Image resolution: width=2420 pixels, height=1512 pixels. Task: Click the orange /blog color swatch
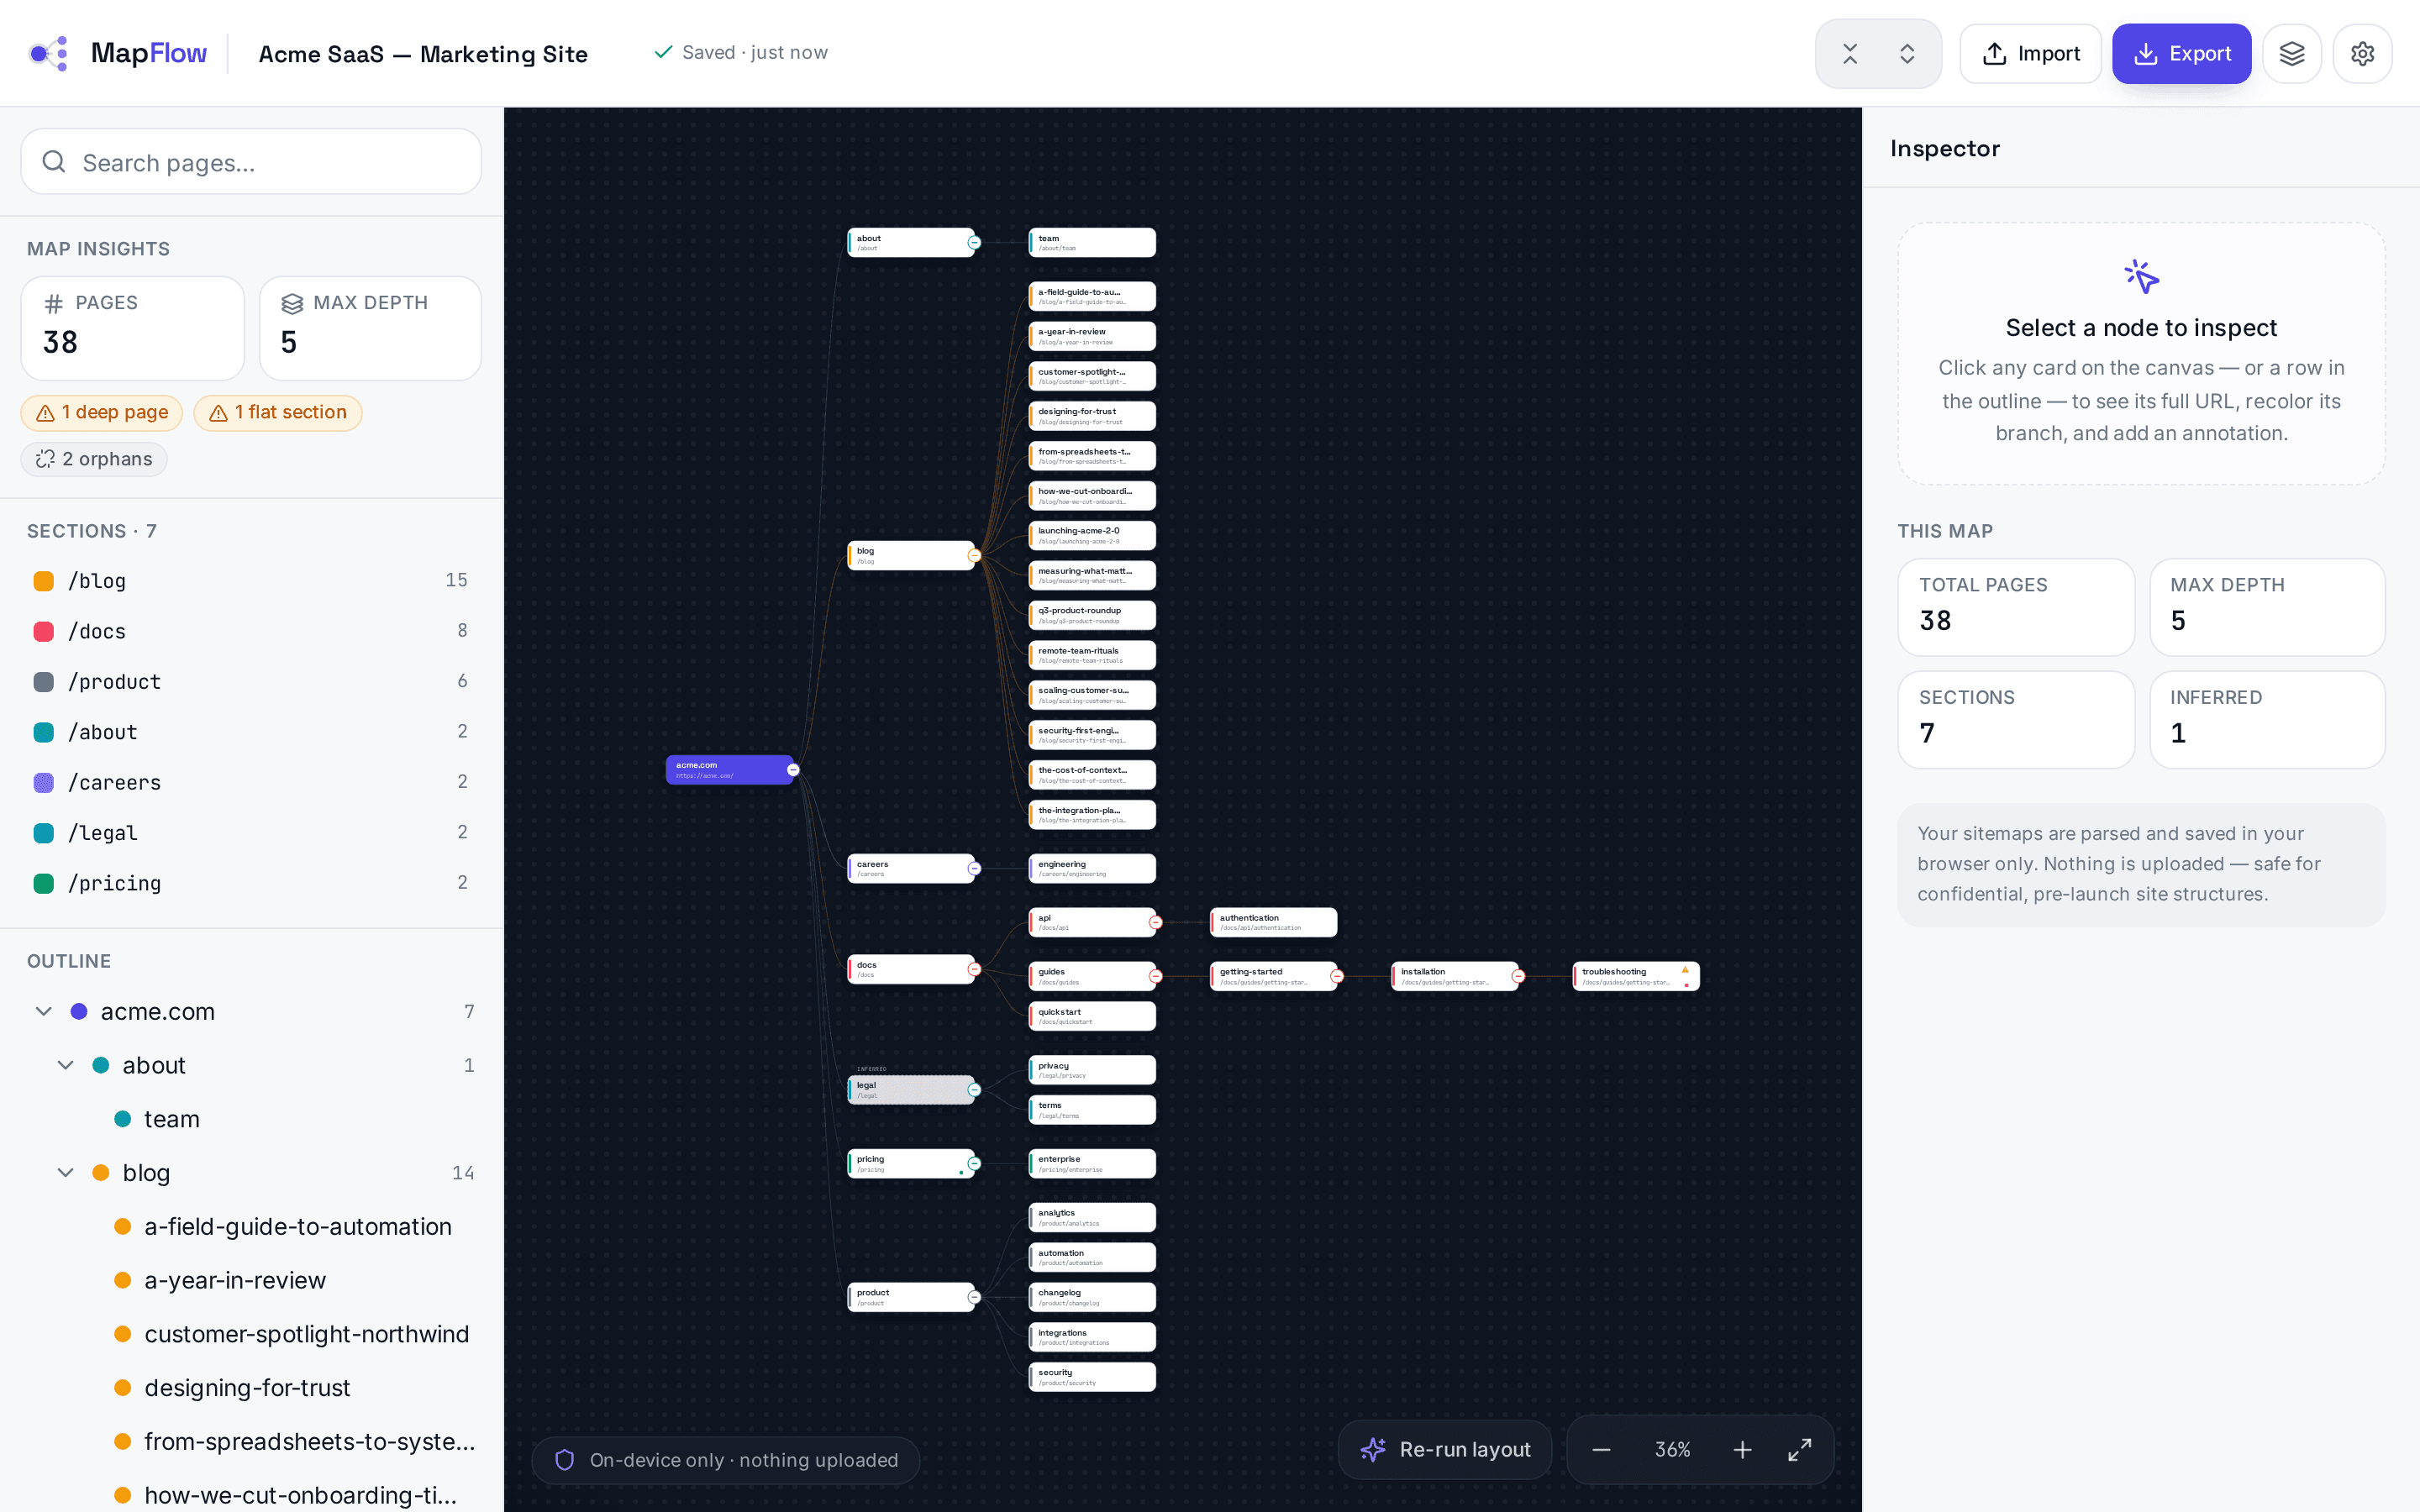coord(44,581)
